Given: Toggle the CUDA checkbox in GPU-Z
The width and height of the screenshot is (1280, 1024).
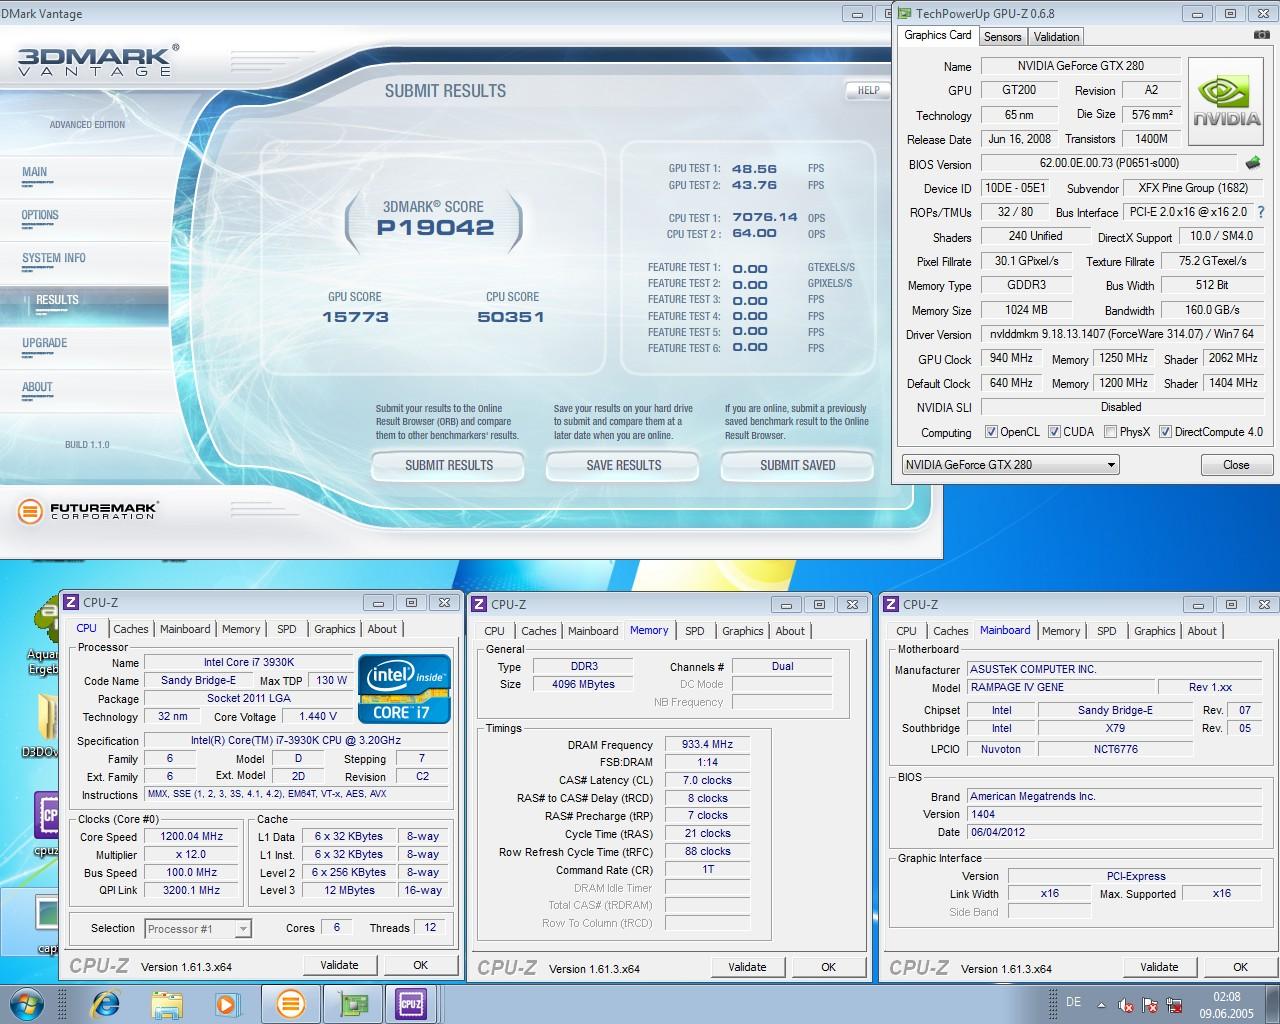Looking at the screenshot, I should tap(1054, 432).
